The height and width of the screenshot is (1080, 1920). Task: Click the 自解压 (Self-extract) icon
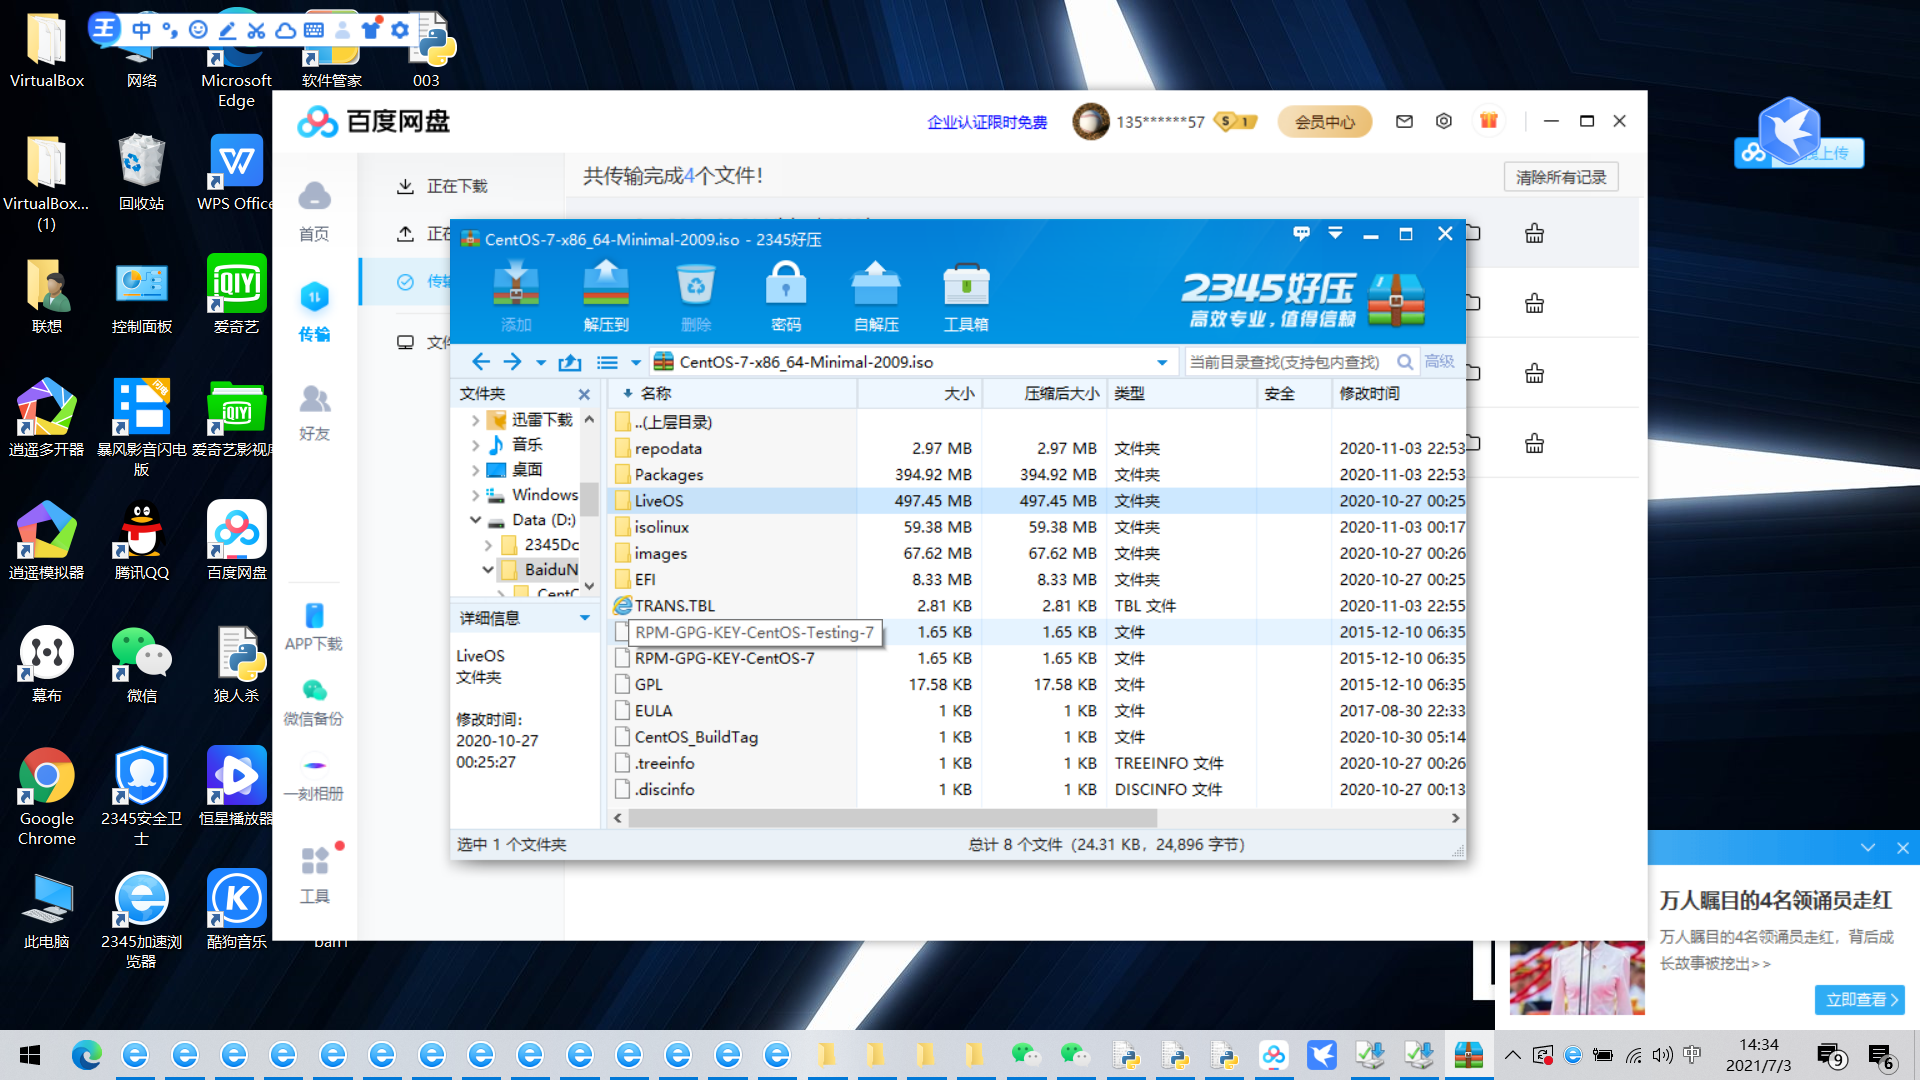876,296
